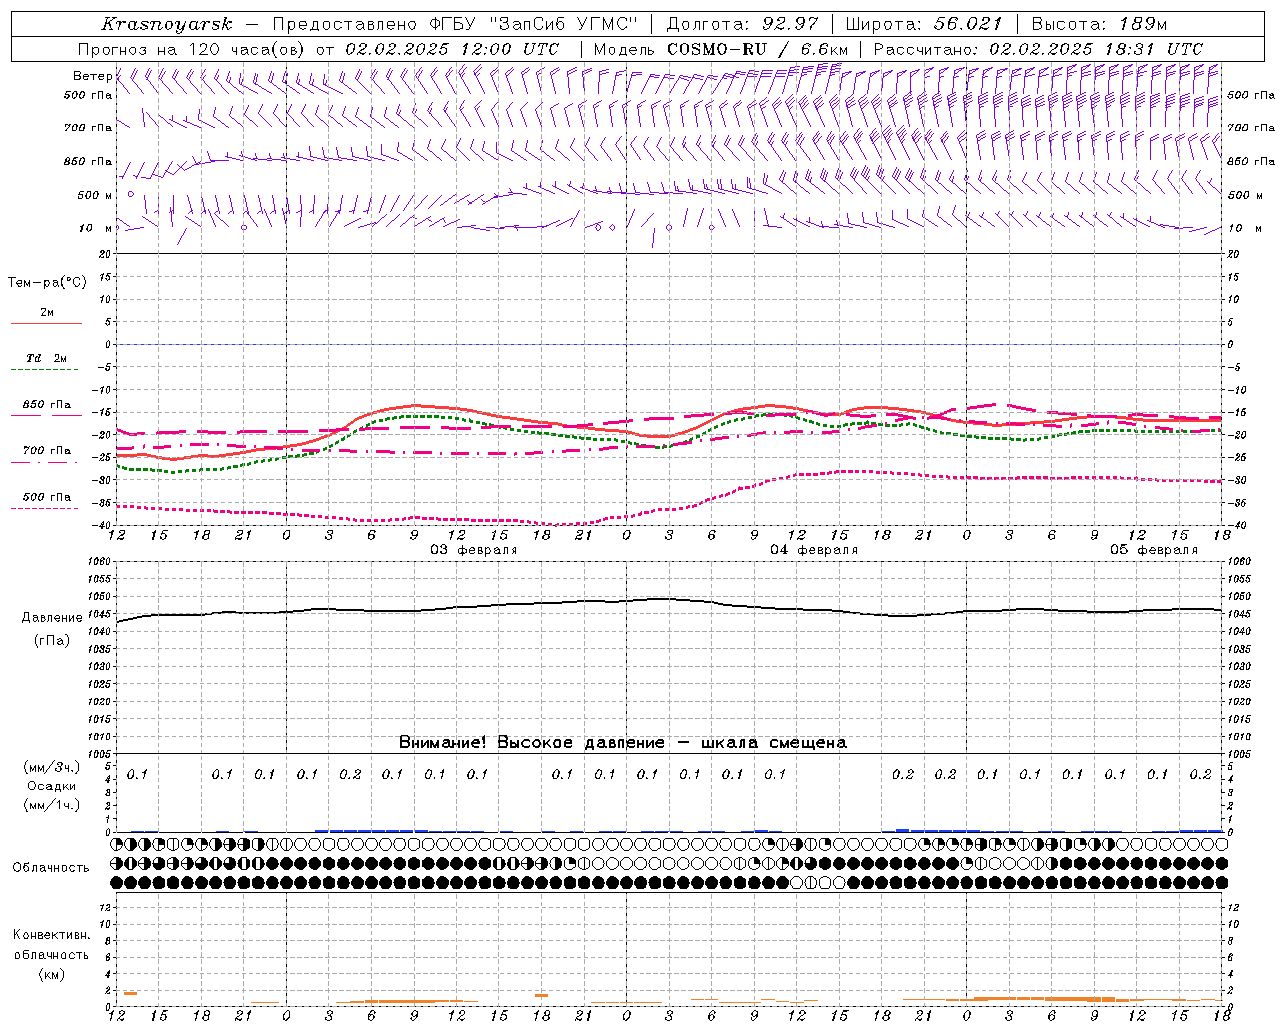Select the '04 февраля' date label
This screenshot has width=1280, height=1024.
pos(814,550)
